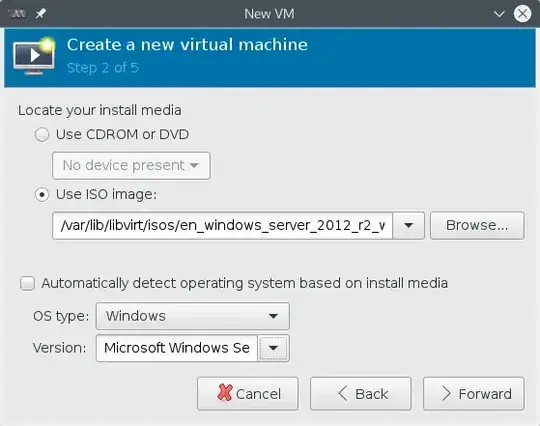The width and height of the screenshot is (540, 426).
Task: Open the No device present dropdown
Action: point(131,166)
